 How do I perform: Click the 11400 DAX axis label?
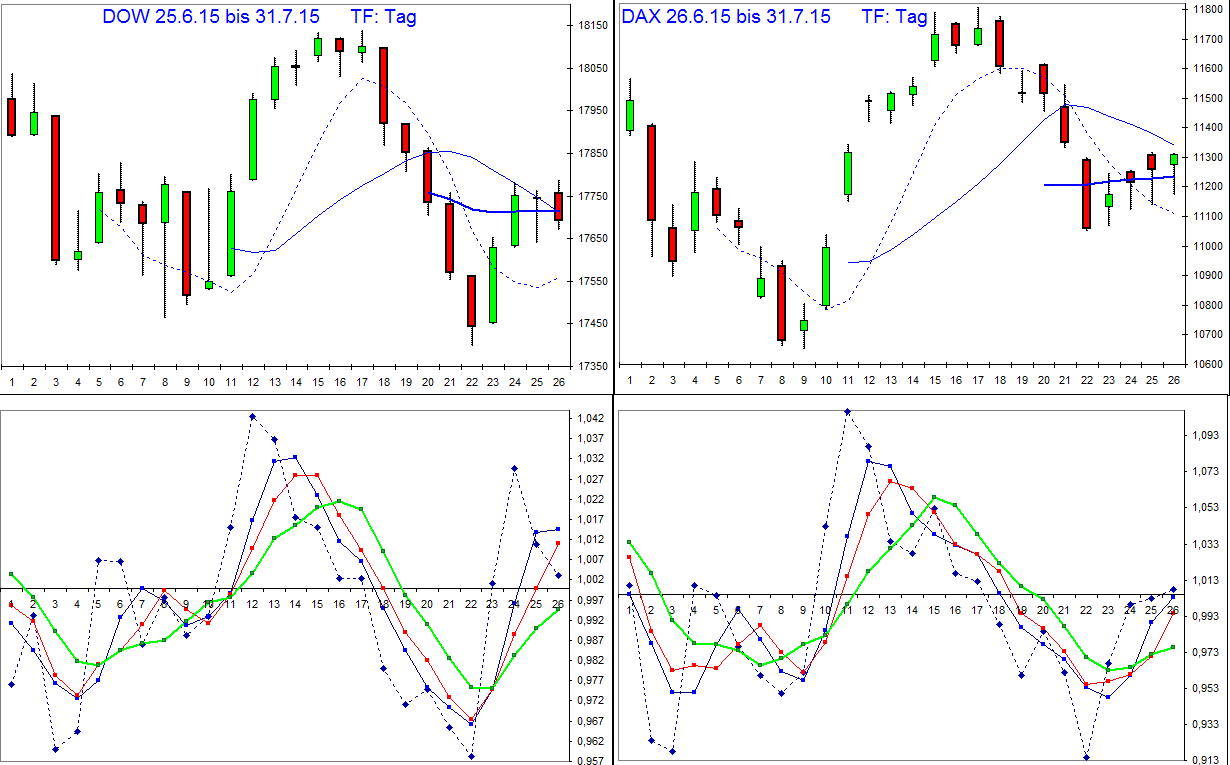[1209, 127]
